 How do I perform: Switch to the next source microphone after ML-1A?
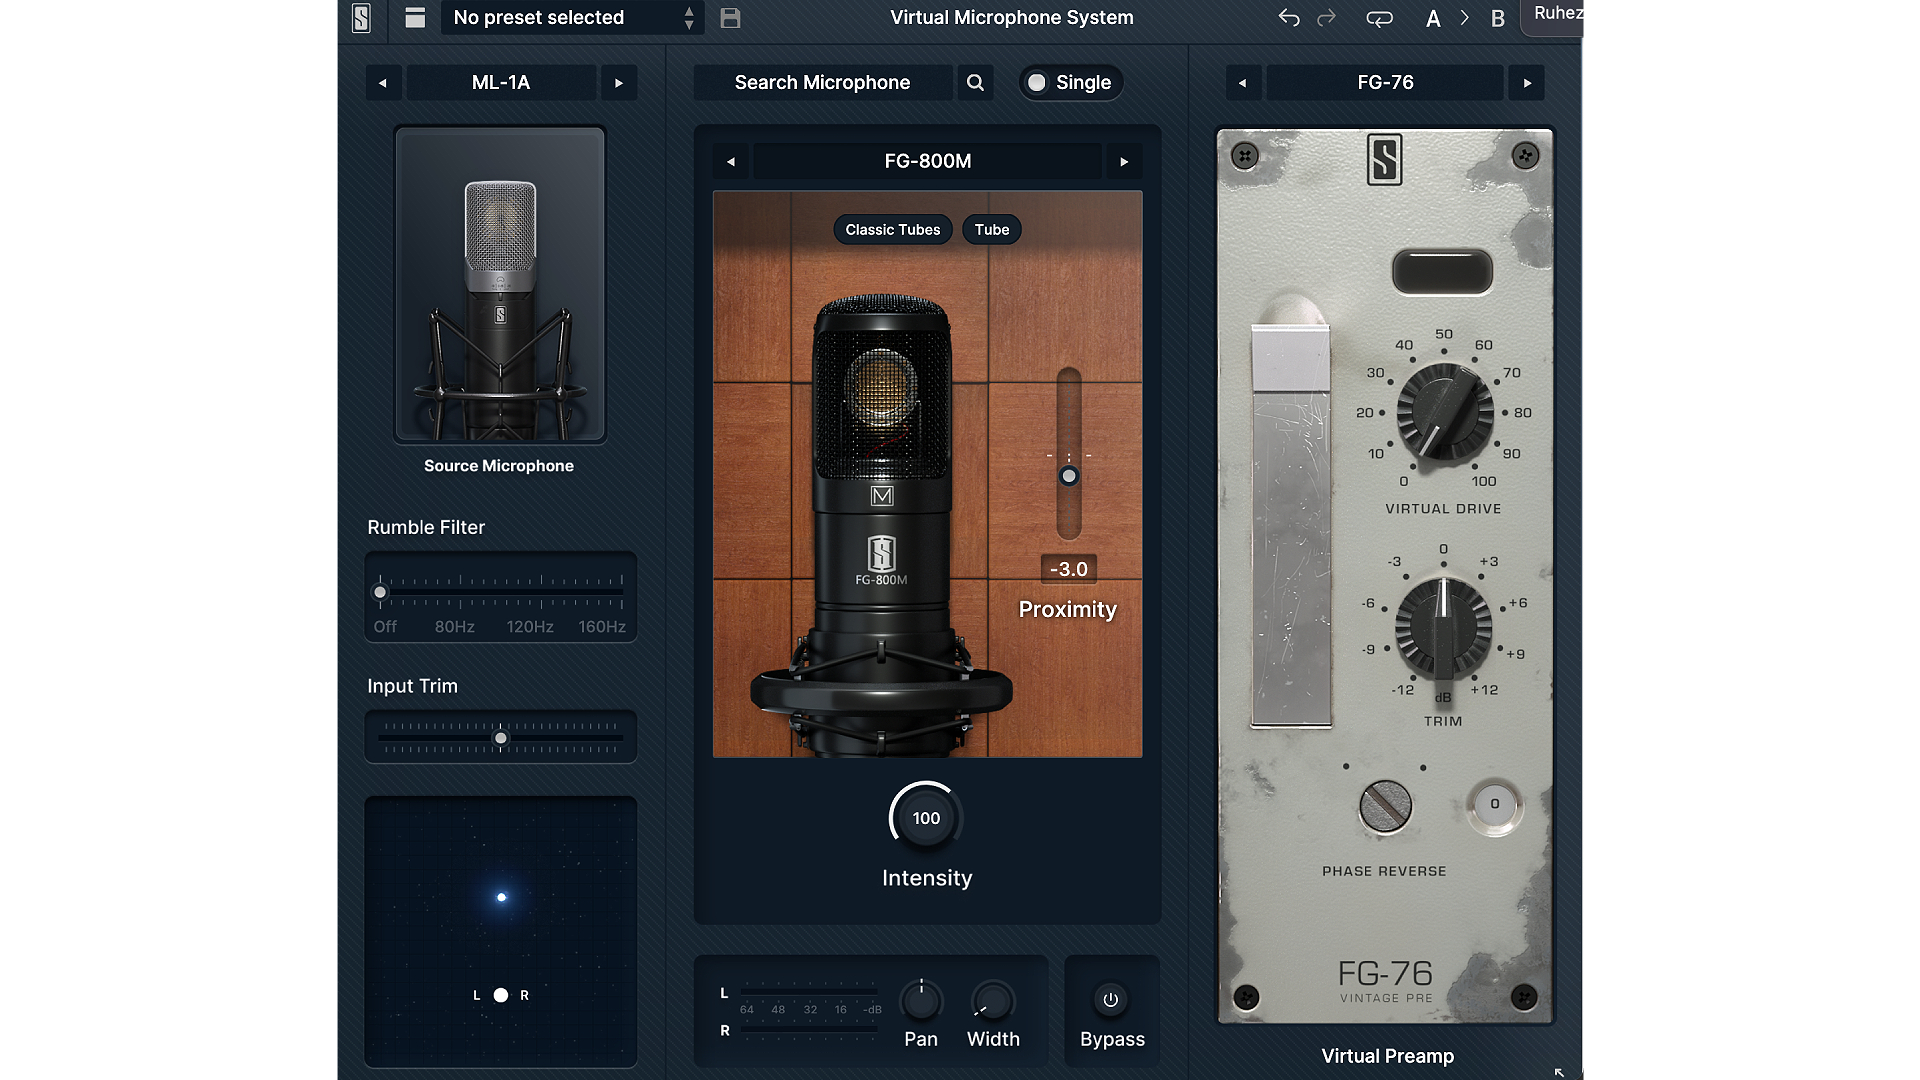click(x=619, y=83)
